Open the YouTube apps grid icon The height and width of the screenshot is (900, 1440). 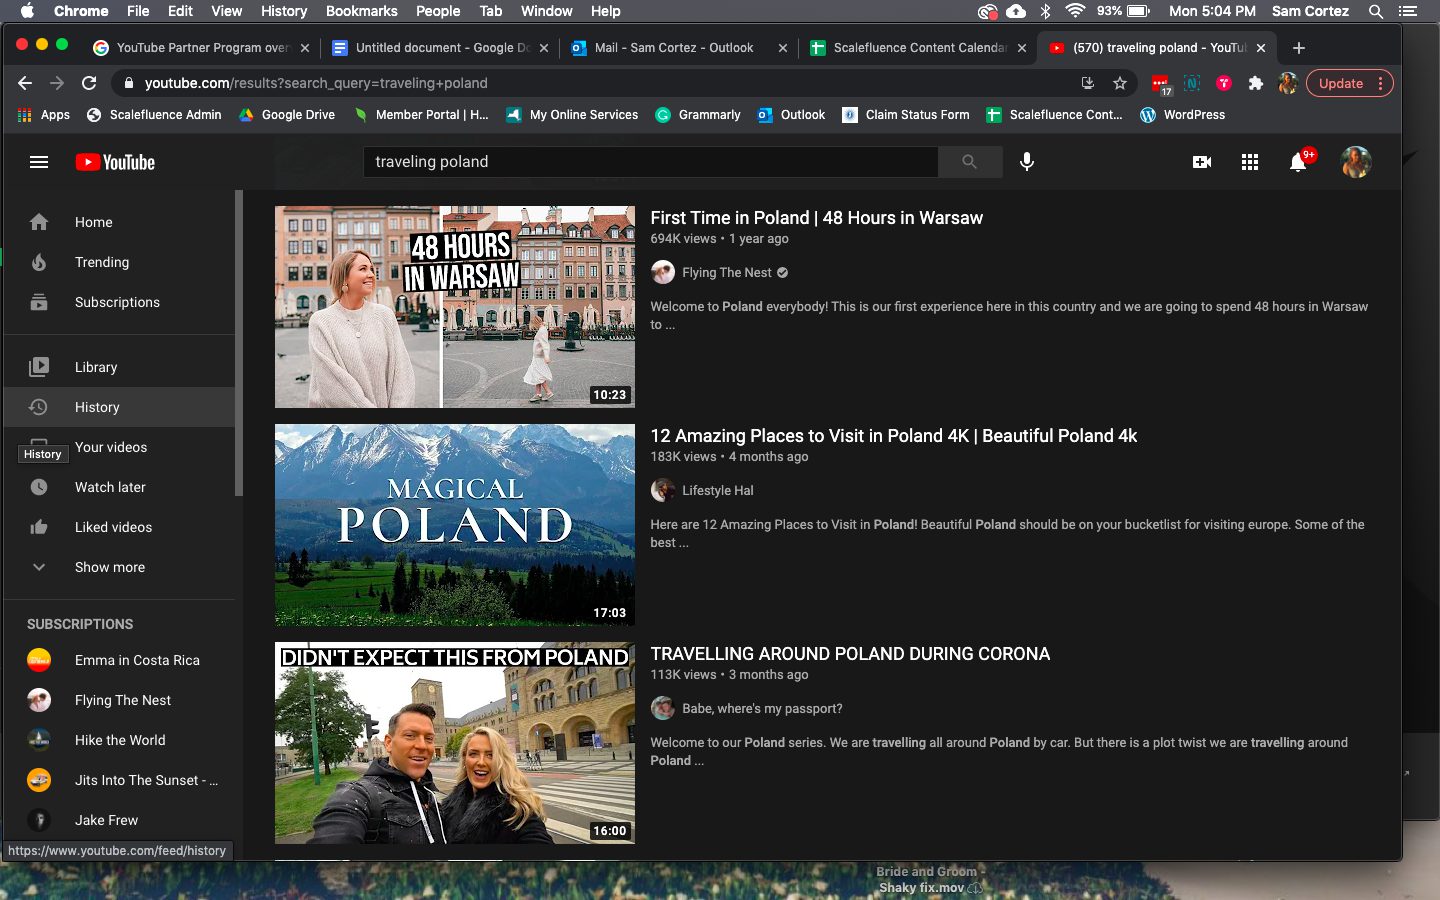(1250, 162)
